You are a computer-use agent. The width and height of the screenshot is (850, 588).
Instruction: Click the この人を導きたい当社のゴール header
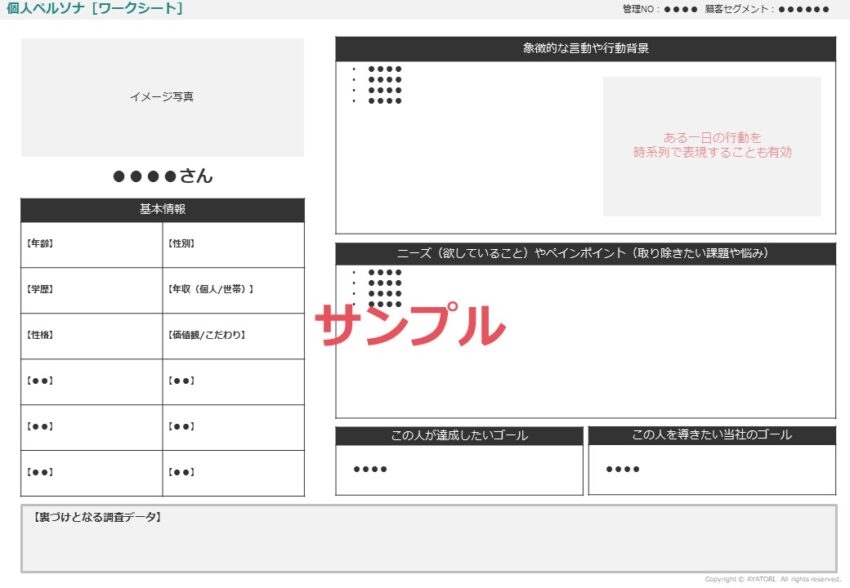coord(712,434)
